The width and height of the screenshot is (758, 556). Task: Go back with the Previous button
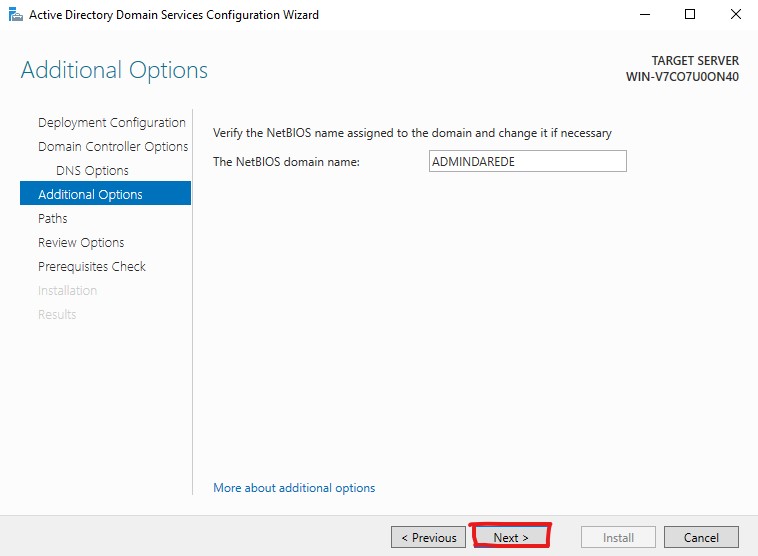point(428,537)
